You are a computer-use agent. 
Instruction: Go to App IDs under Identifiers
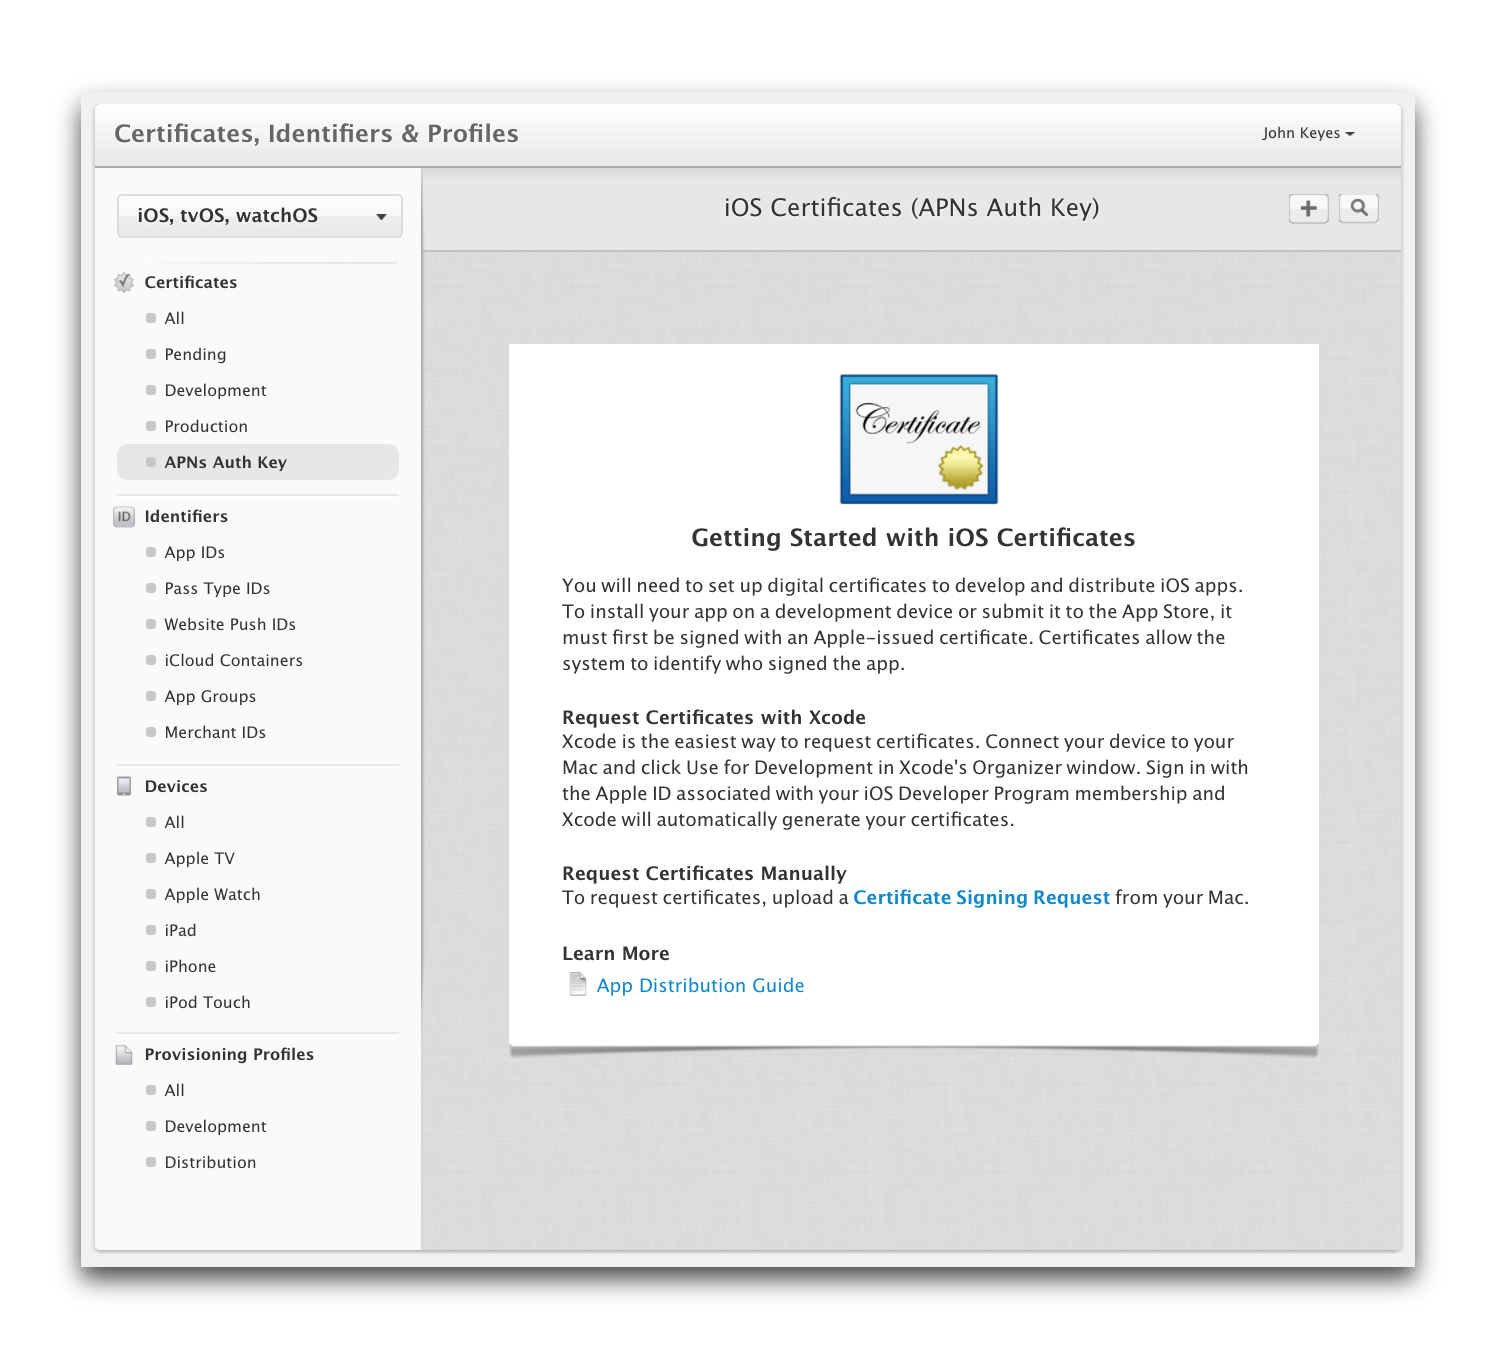[194, 552]
